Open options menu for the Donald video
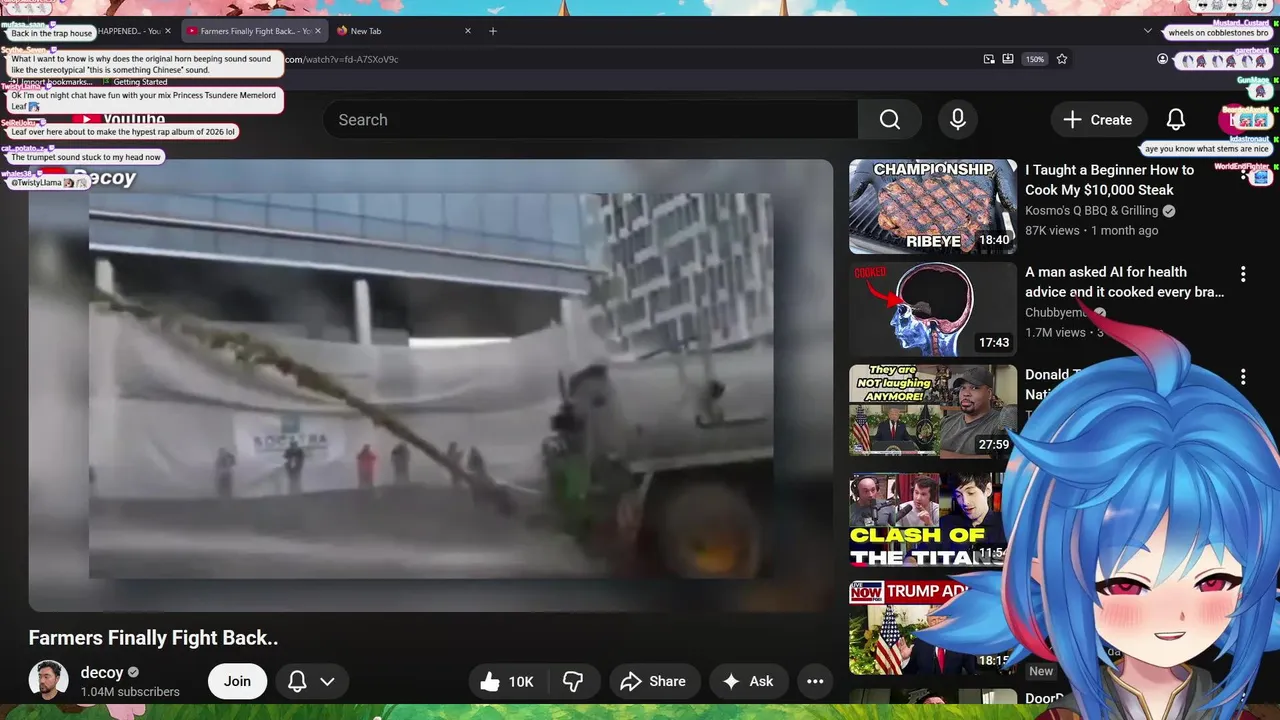Screen dimensions: 1280x720 [1243, 377]
